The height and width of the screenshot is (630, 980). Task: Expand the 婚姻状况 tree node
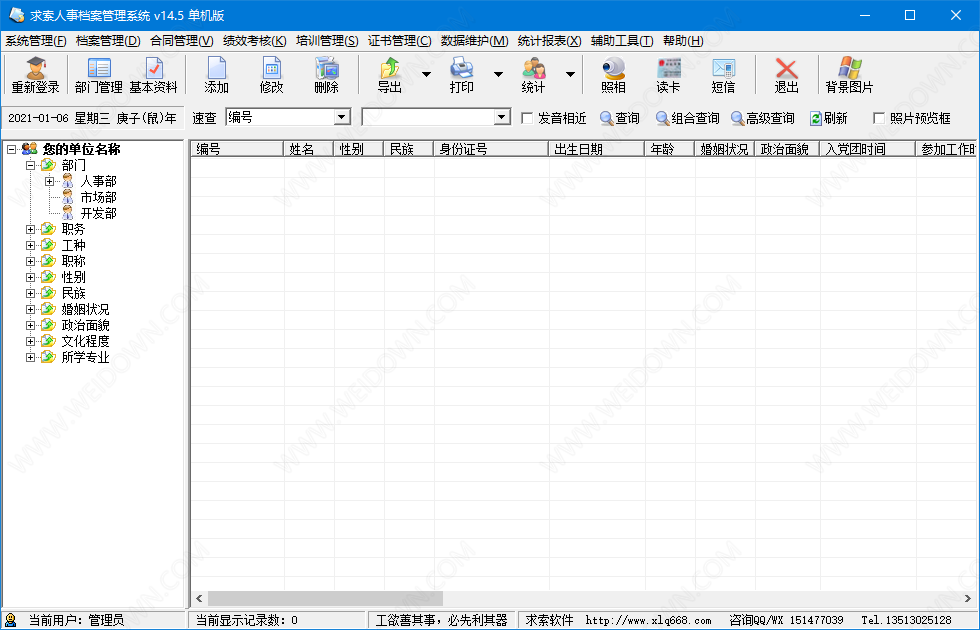point(30,309)
